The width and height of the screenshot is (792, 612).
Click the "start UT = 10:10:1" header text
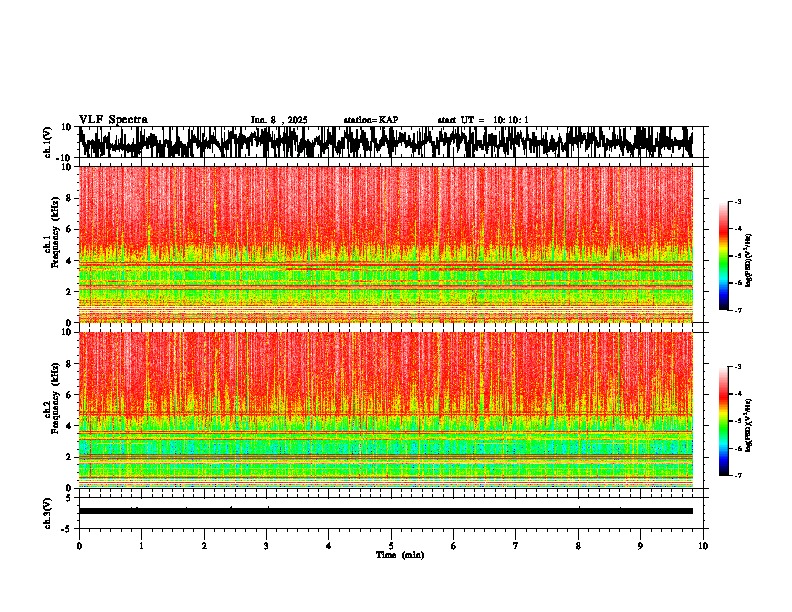coord(483,120)
